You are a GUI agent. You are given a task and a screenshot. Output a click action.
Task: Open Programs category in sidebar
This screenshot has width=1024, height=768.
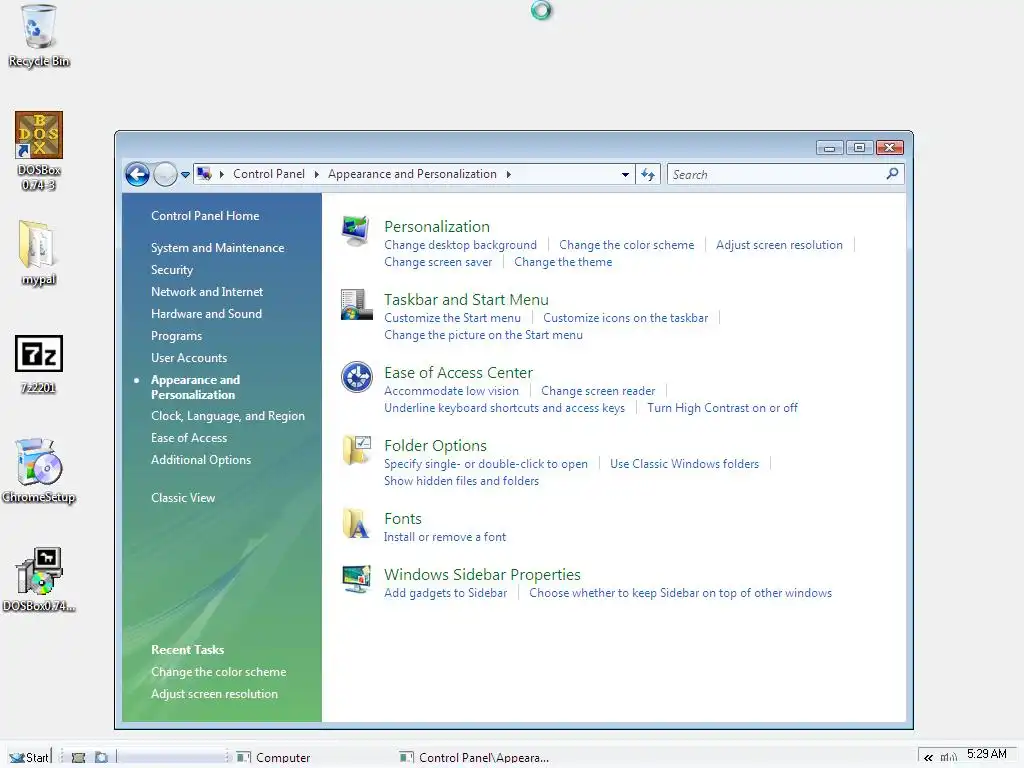point(176,336)
